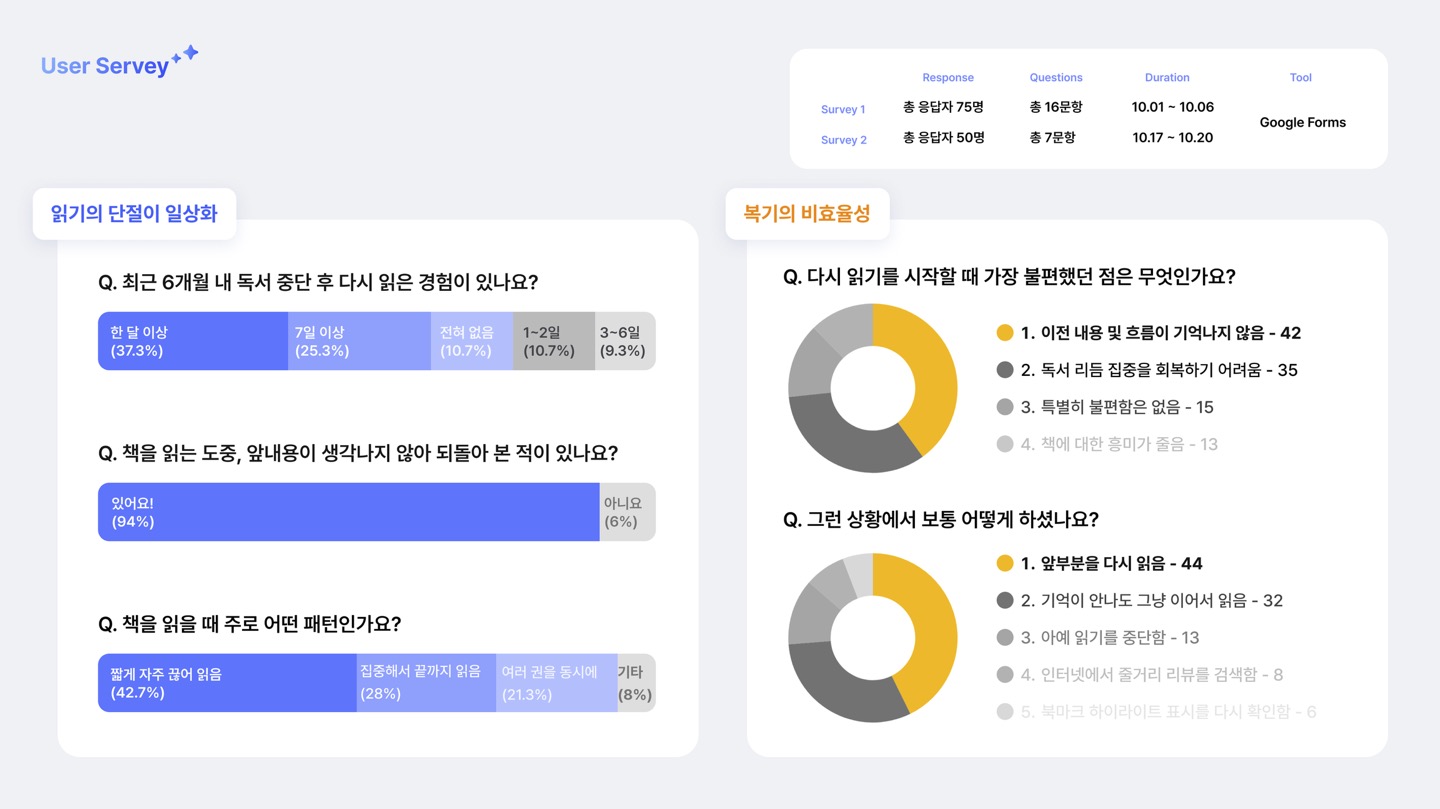
Task: Click the Survey 2 row label
Action: [x=843, y=140]
